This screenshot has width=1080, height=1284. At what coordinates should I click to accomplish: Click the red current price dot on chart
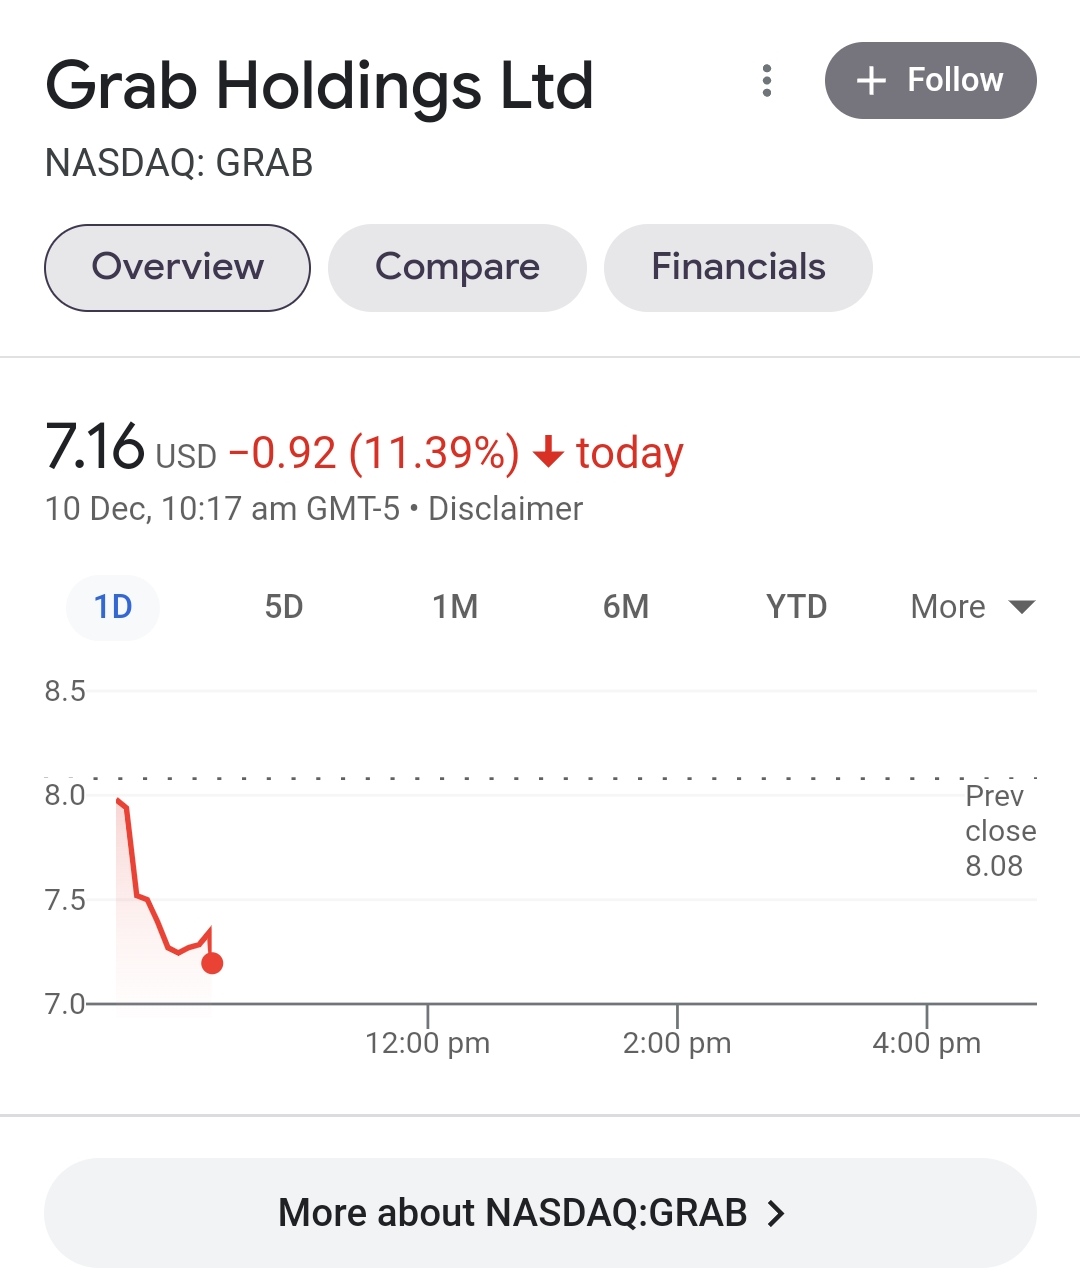[x=212, y=963]
